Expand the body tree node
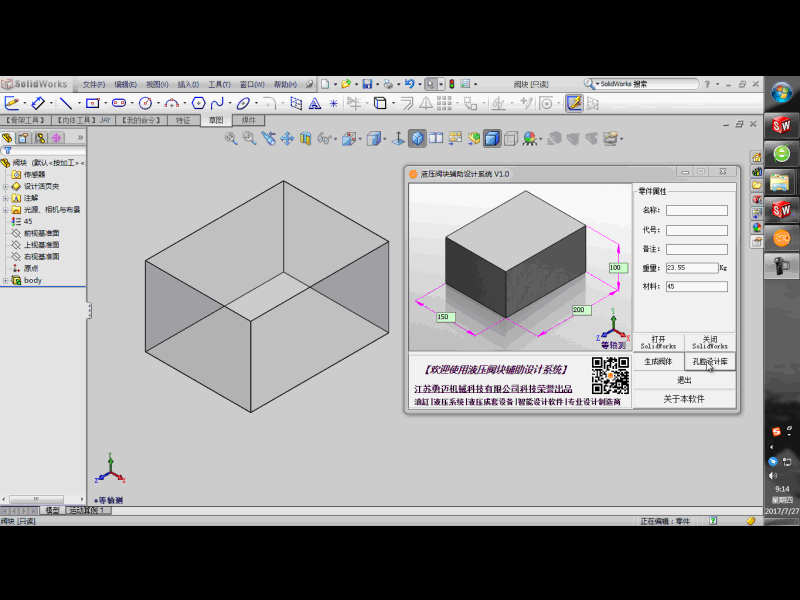800x600 pixels. pos(6,280)
